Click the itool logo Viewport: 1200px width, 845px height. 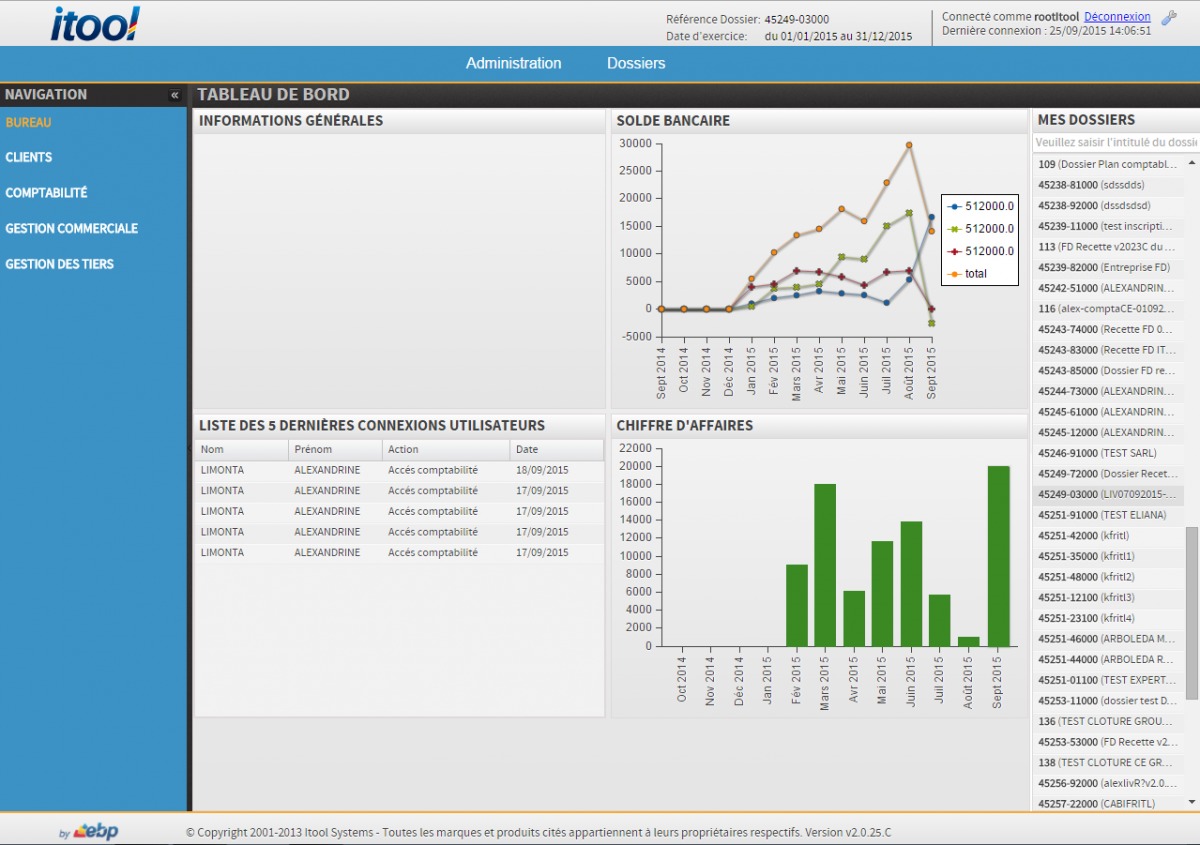(95, 24)
